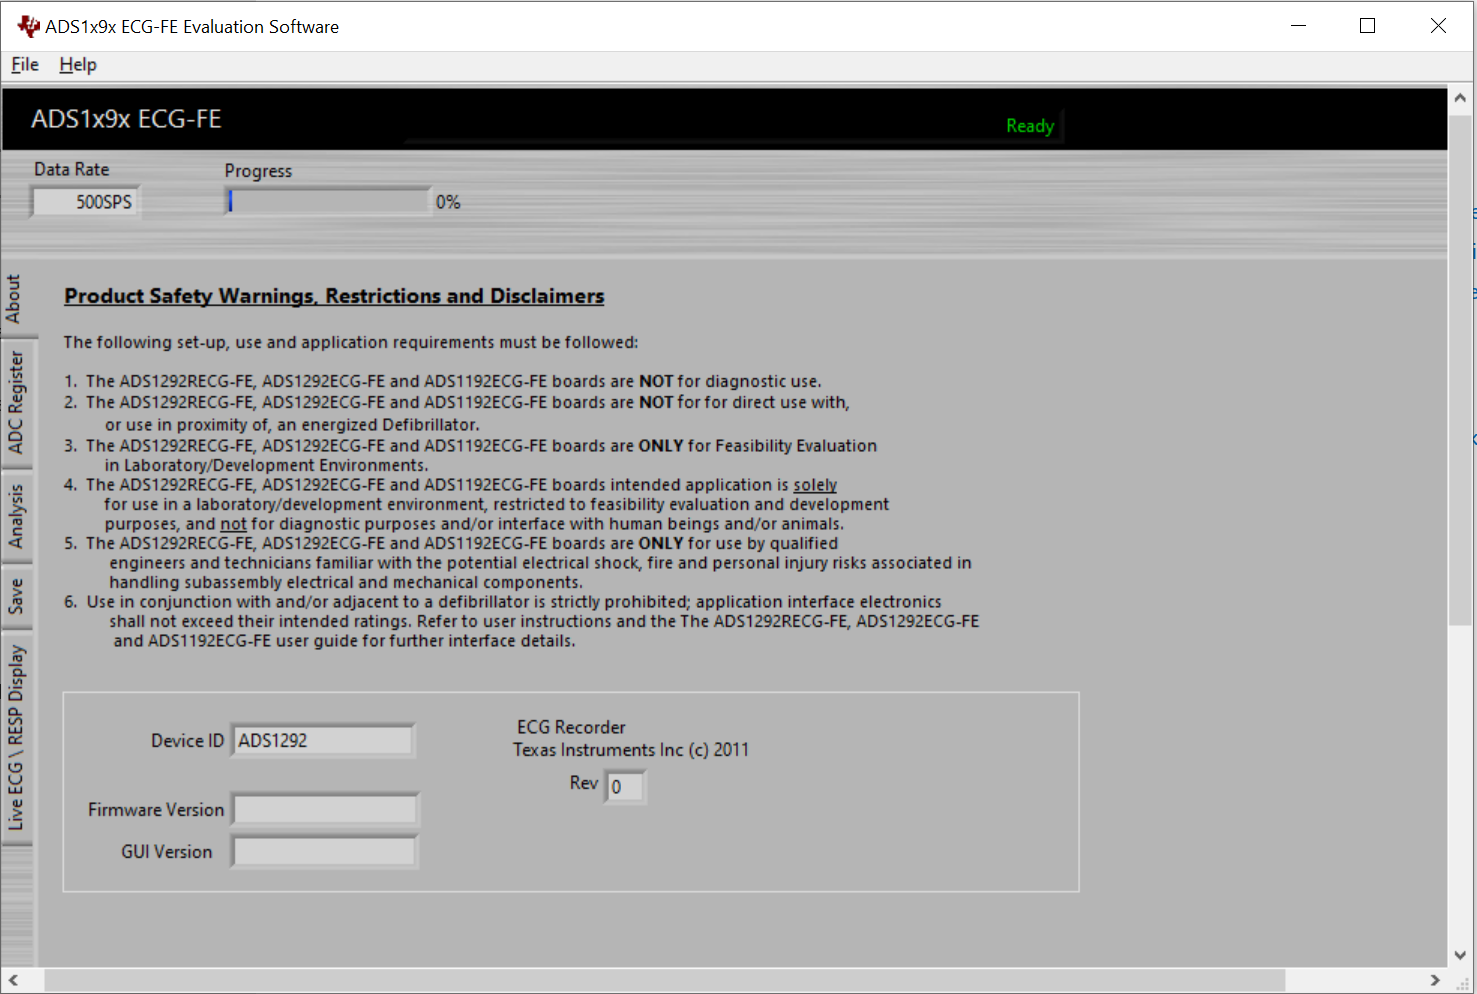The image size is (1477, 994).
Task: Open the File menu
Action: pyautogui.click(x=25, y=65)
